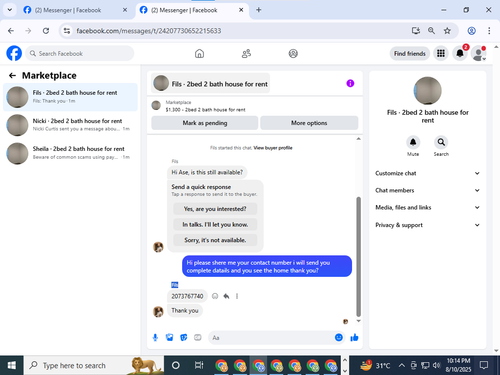This screenshot has height=375, width=500.
Task: Choose a GIF icon in composer
Action: 198,338
